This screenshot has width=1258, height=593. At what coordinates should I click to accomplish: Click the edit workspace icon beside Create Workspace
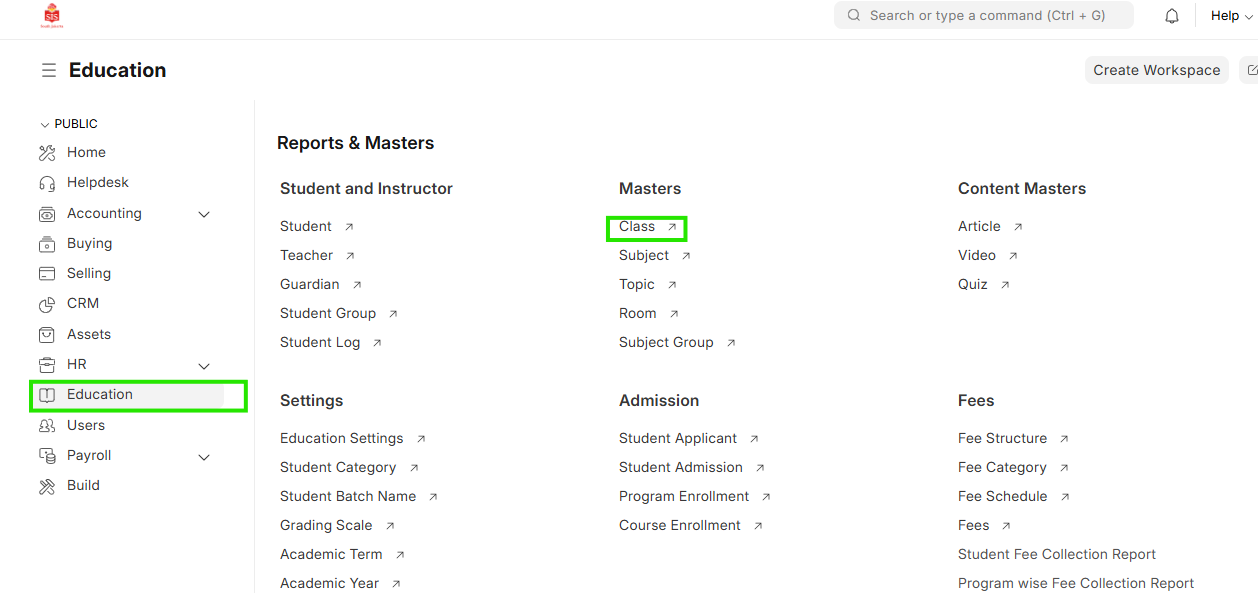pos(1251,70)
